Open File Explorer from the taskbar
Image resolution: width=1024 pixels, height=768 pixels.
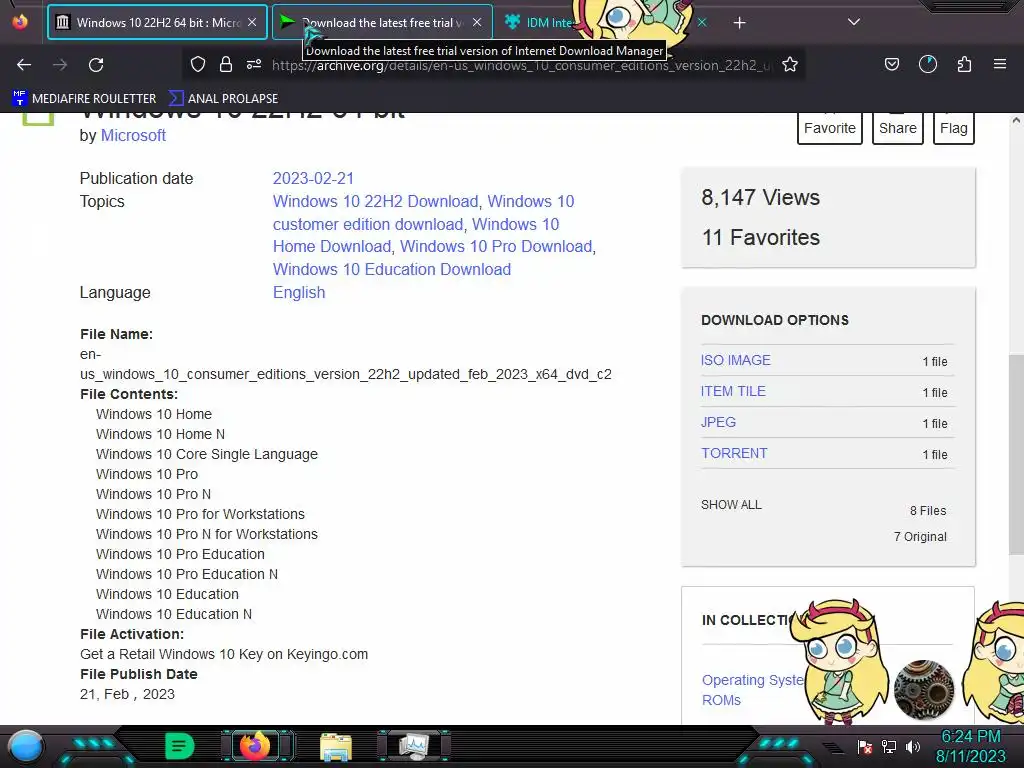click(x=336, y=747)
